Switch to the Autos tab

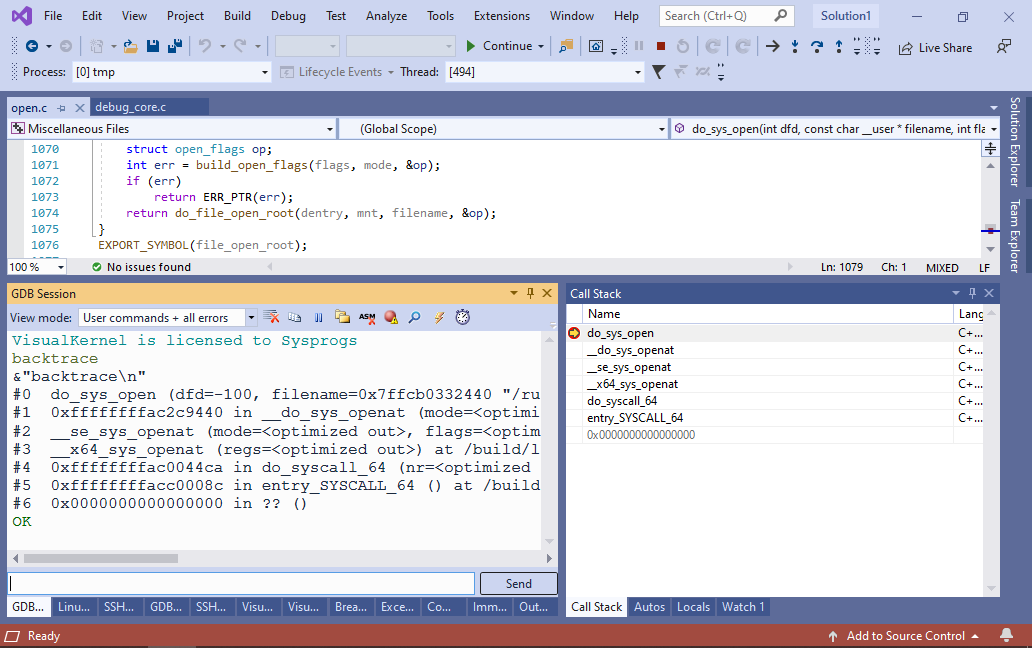tap(649, 607)
